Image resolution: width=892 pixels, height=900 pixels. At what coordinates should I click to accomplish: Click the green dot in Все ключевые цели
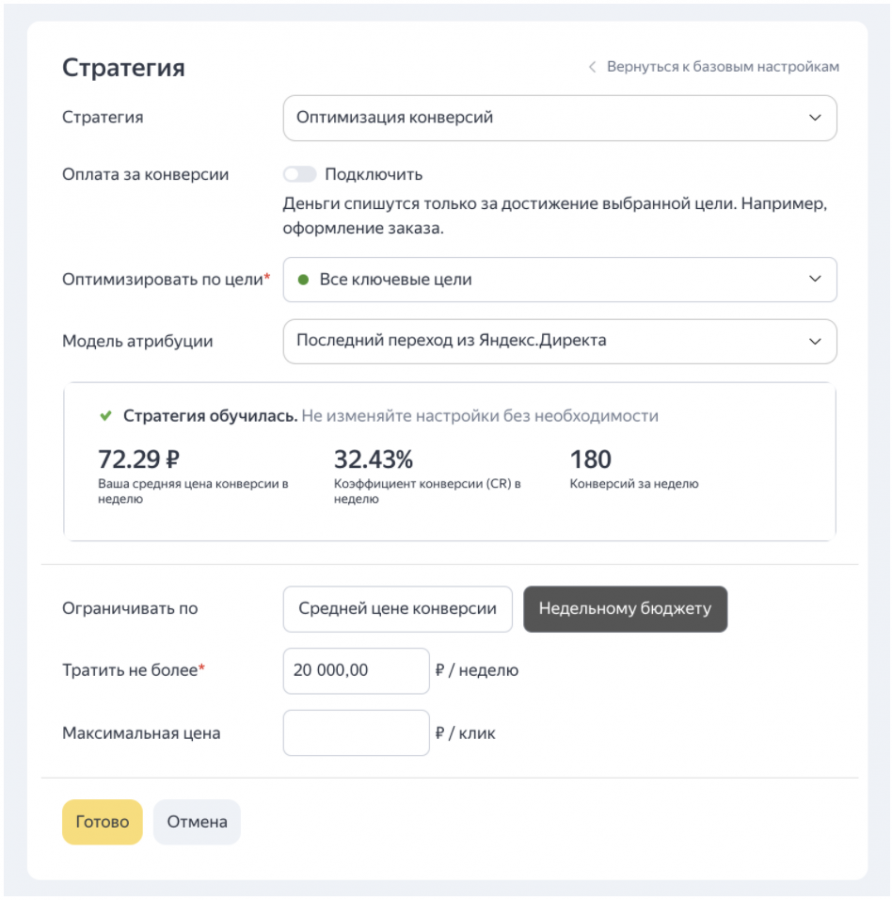(304, 280)
